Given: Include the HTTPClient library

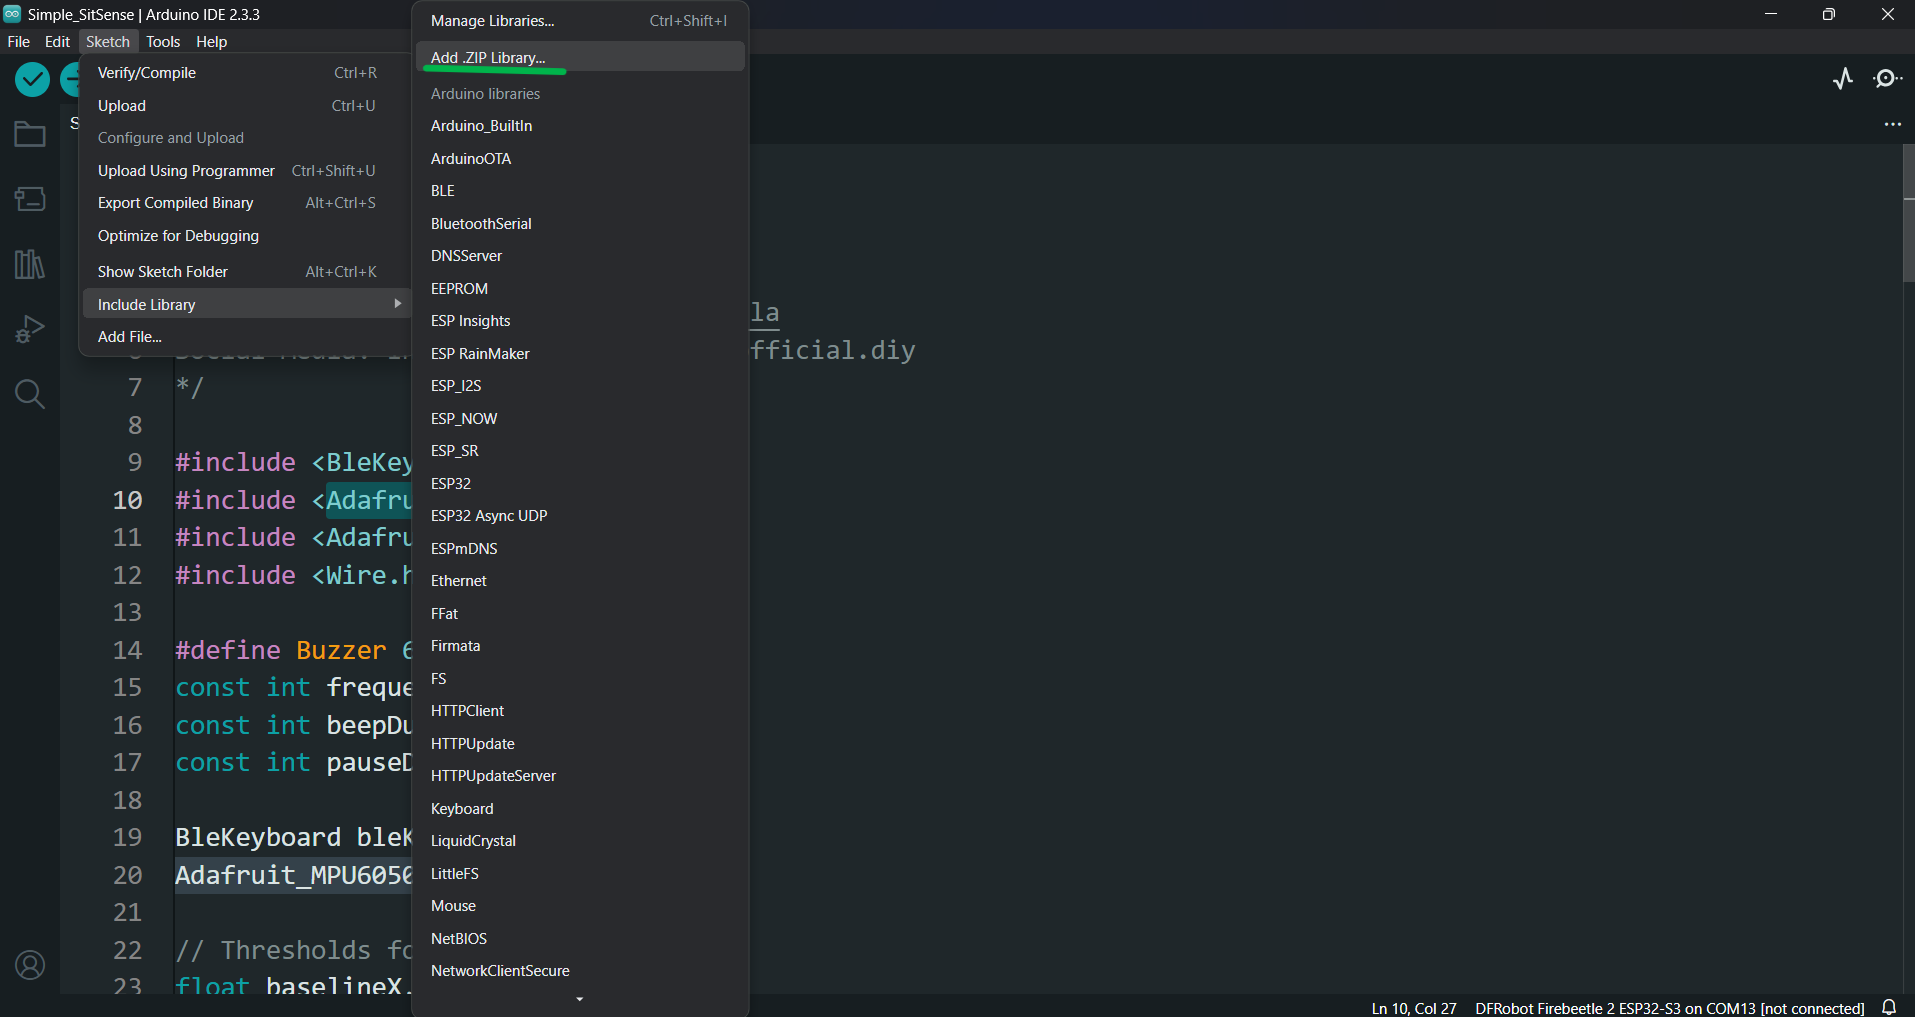Looking at the screenshot, I should [x=580, y=711].
